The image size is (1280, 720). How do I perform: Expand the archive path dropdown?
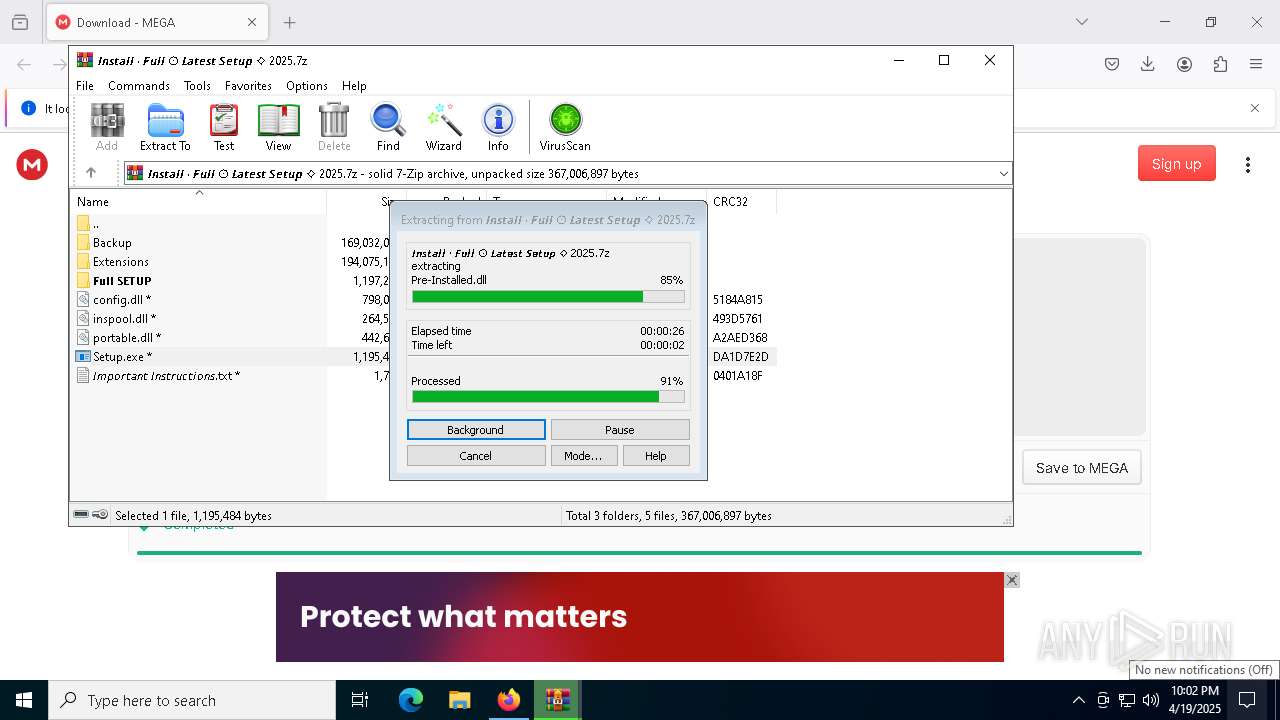(x=1003, y=174)
